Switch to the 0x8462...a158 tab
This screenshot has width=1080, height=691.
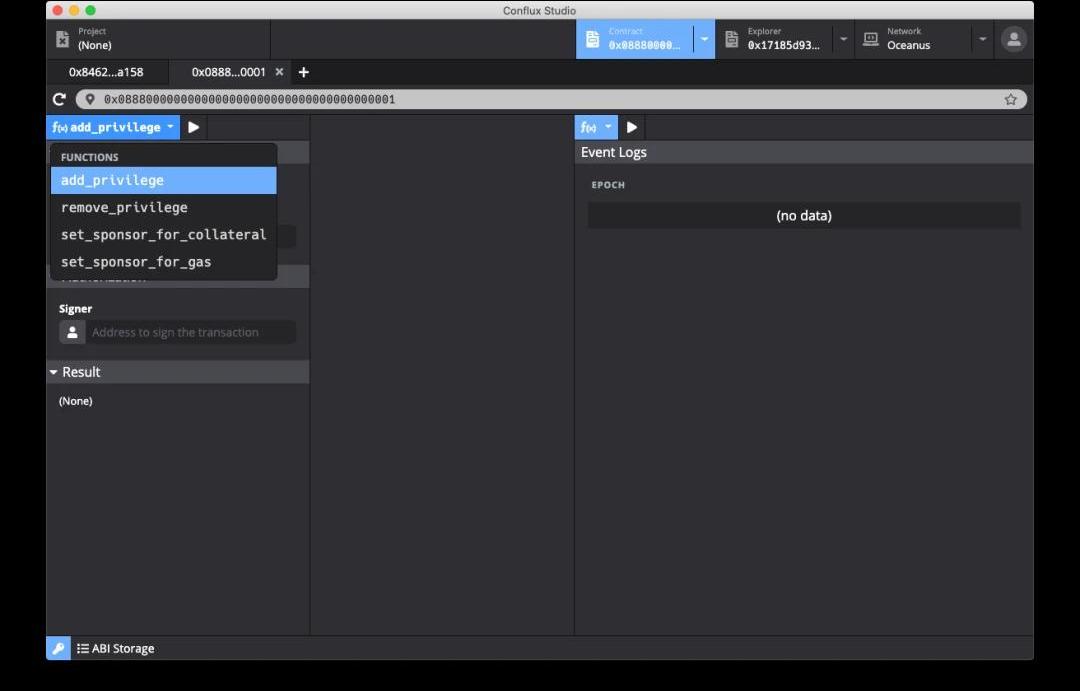click(x=105, y=72)
